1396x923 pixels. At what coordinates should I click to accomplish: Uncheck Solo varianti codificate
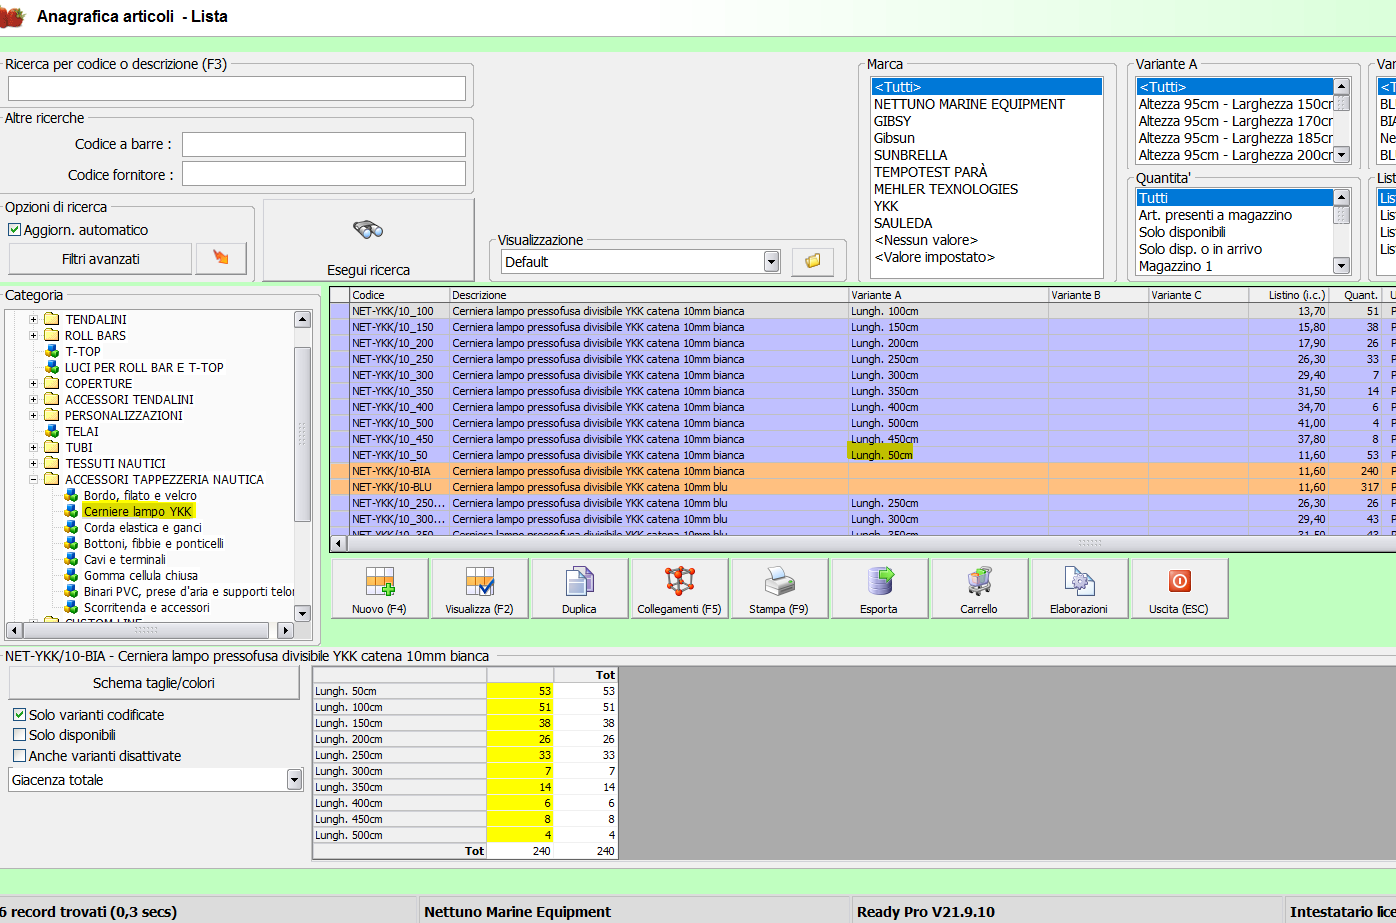(x=20, y=715)
